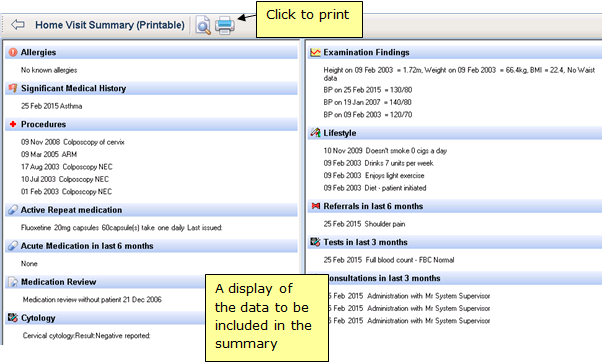The image size is (602, 363).
Task: Open print preview with magnifier icon
Action: pos(203,25)
